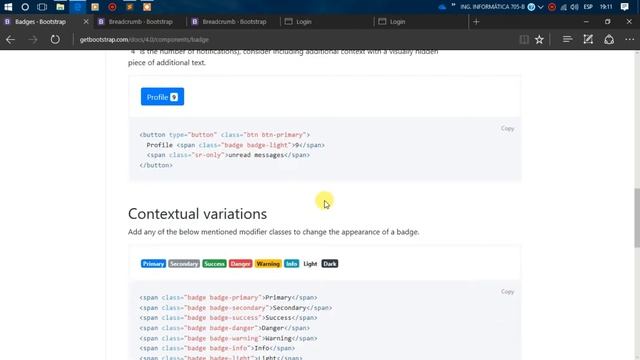Viewport: 640px width, 360px height.
Task: Refresh the current page
Action: [55, 40]
